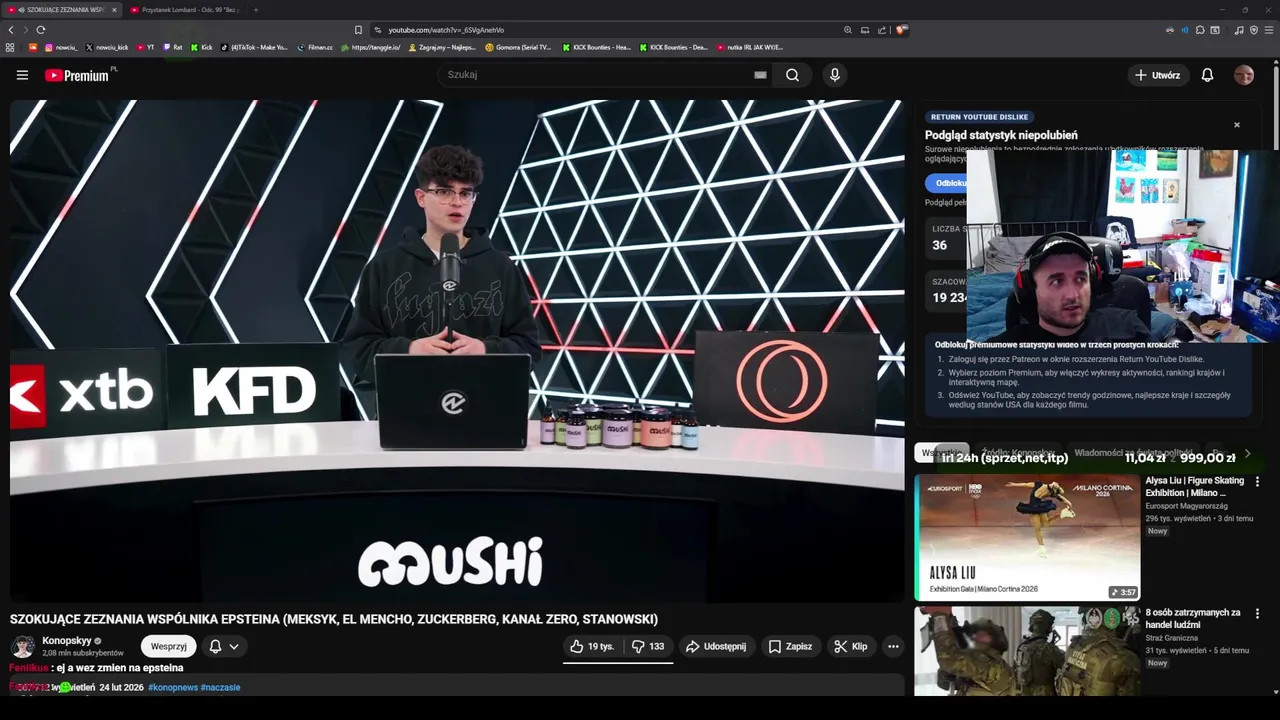Open the Rat Twitch bookmark
Image resolution: width=1280 pixels, height=720 pixels.
[x=173, y=47]
